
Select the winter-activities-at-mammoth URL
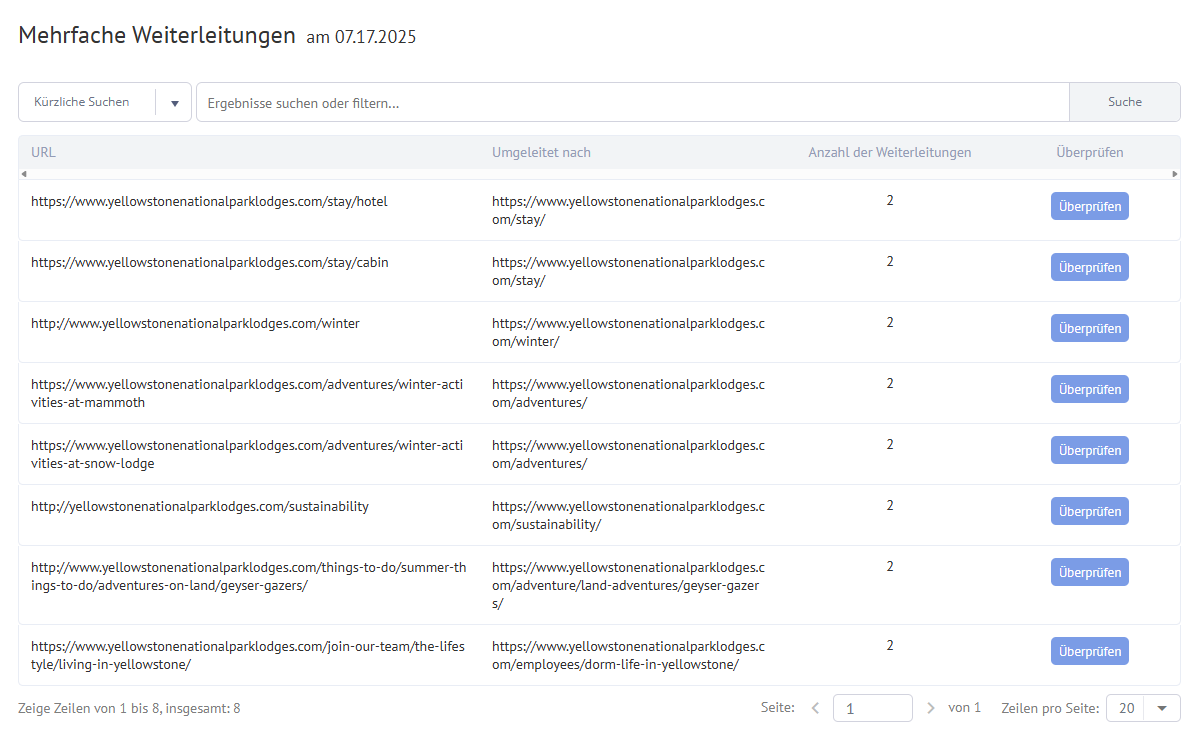pos(247,393)
